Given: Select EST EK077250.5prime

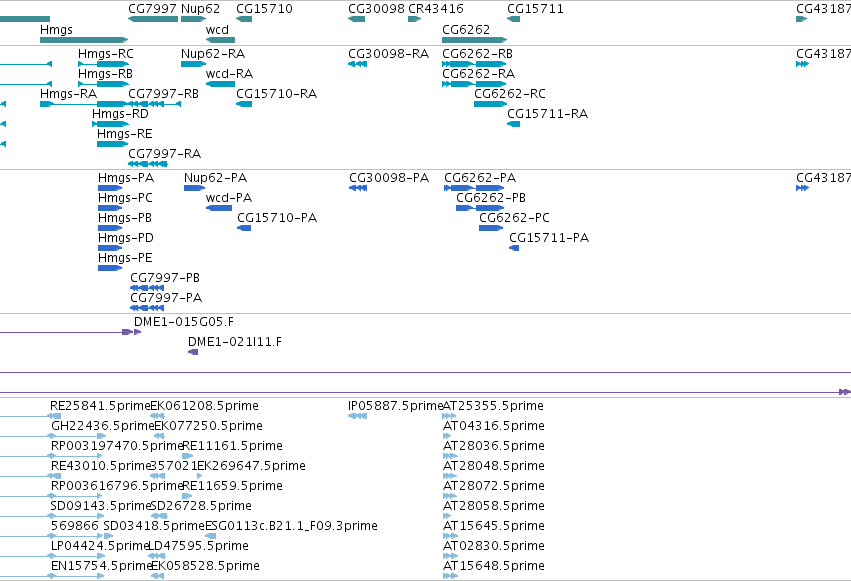Looking at the screenshot, I should click(x=159, y=436).
